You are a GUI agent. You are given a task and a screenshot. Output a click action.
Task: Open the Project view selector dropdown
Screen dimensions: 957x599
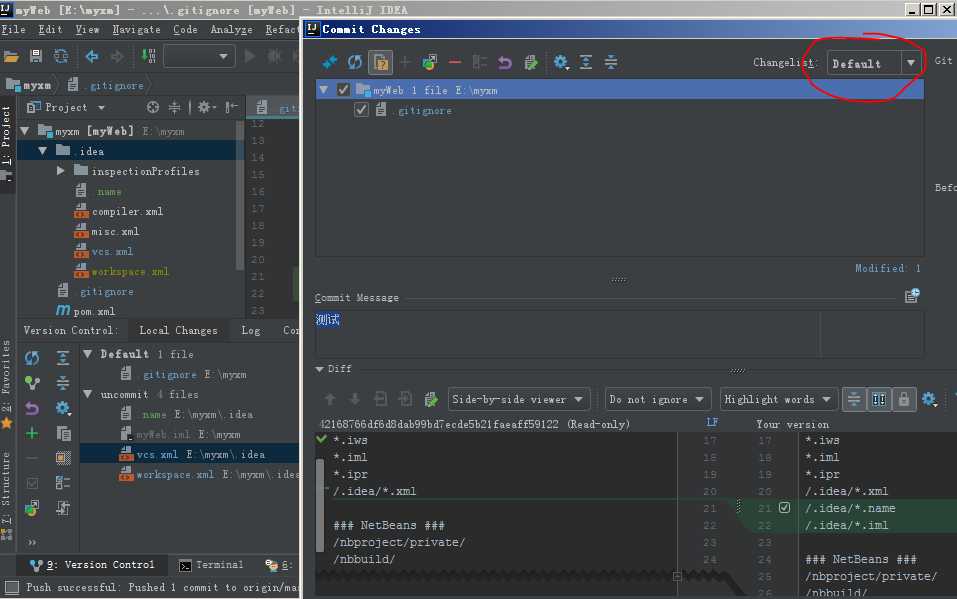[66, 107]
